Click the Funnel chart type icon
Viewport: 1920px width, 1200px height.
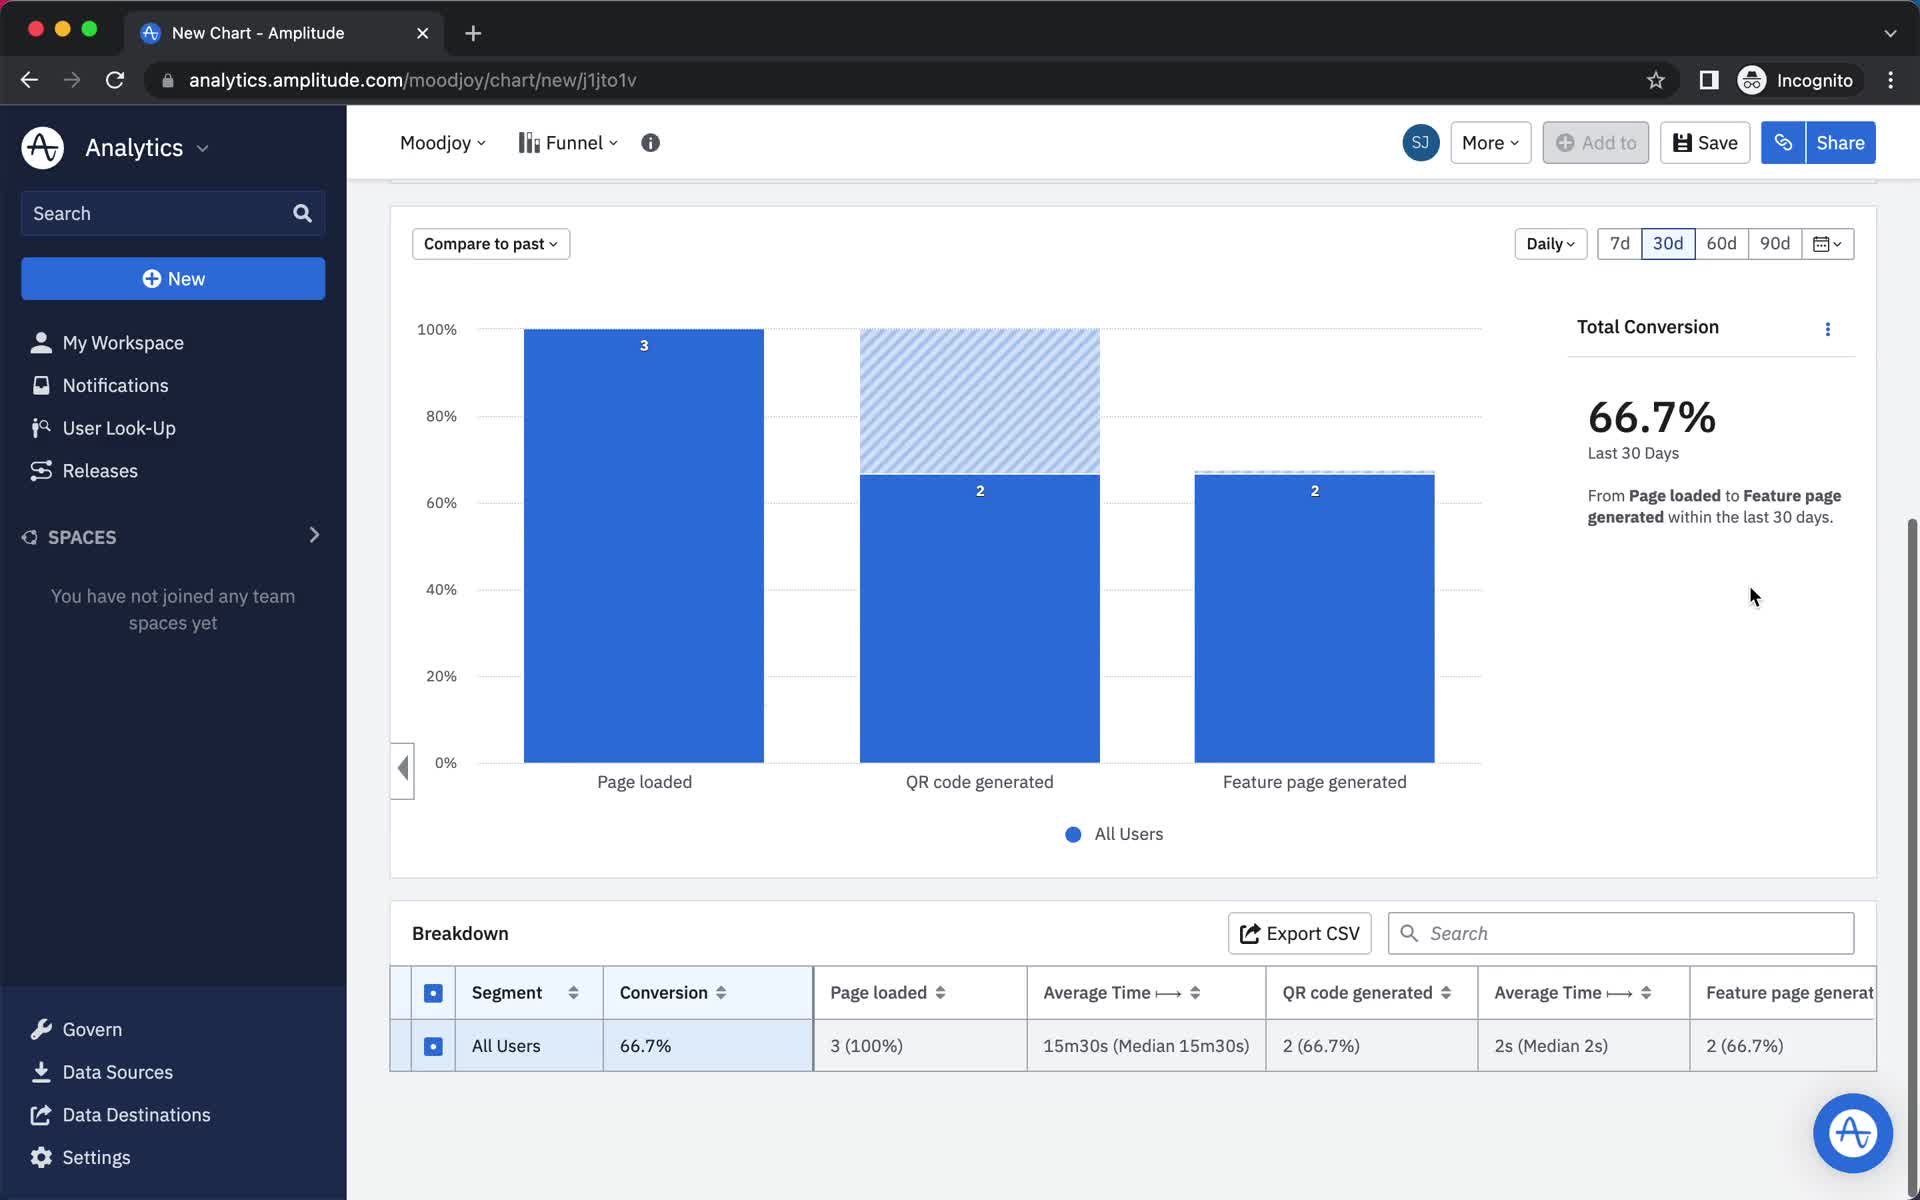pos(529,142)
